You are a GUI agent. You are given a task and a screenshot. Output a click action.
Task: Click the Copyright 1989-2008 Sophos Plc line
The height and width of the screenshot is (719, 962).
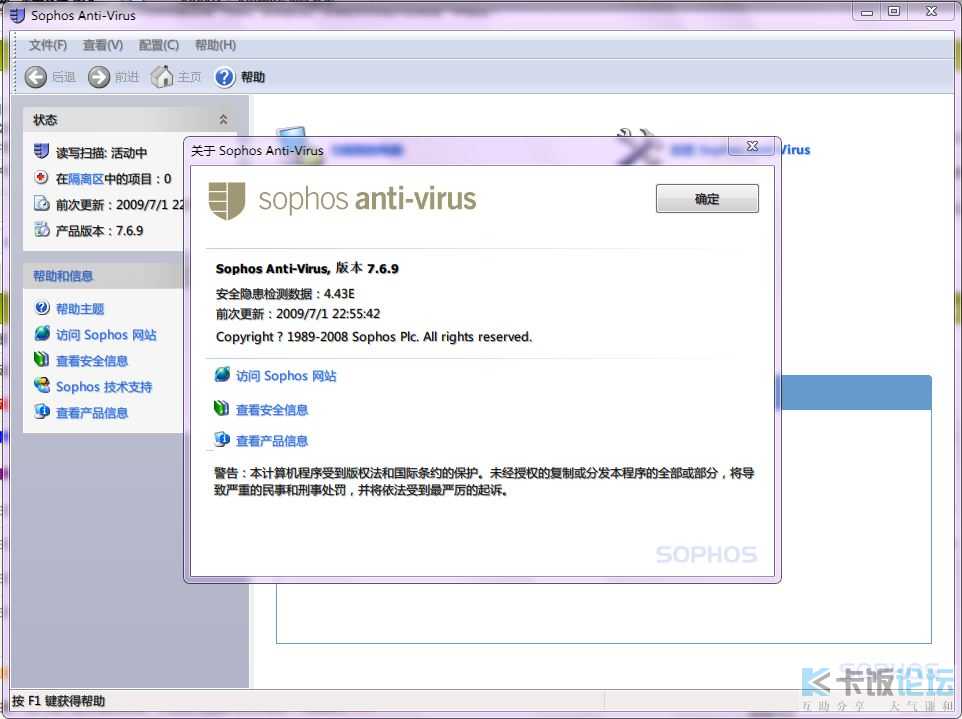click(x=374, y=337)
